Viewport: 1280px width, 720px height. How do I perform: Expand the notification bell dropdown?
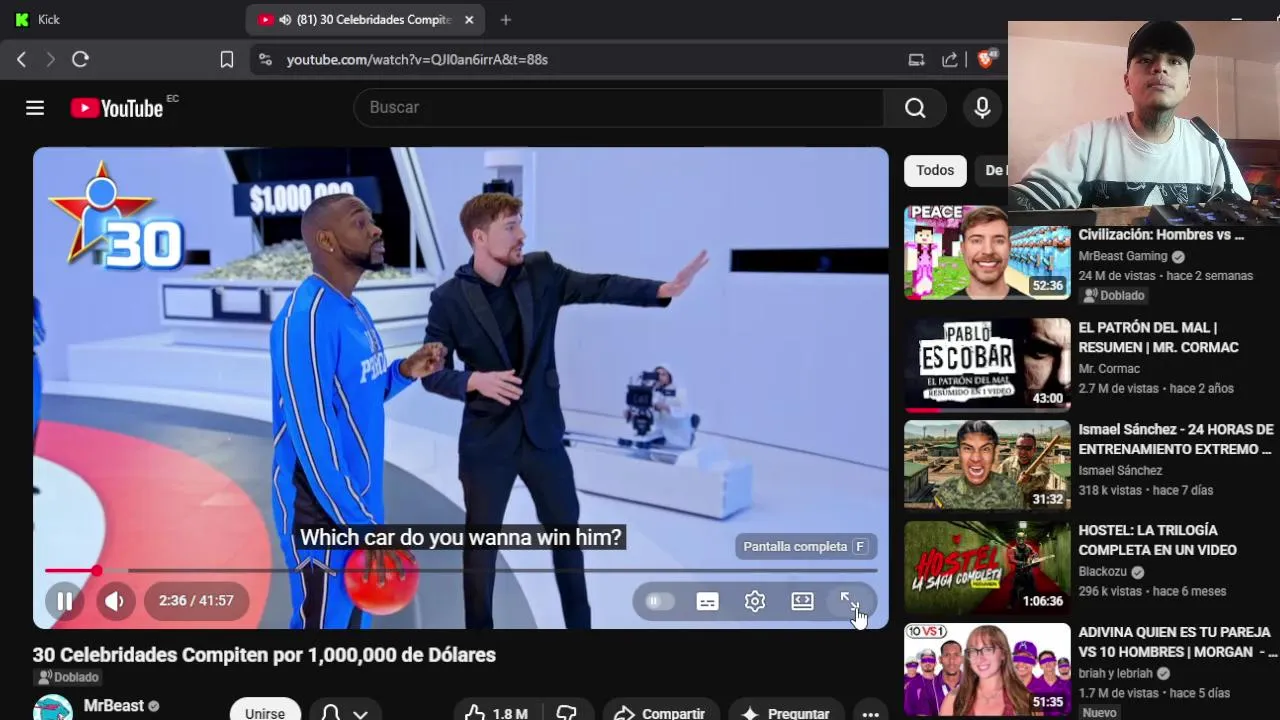point(345,711)
